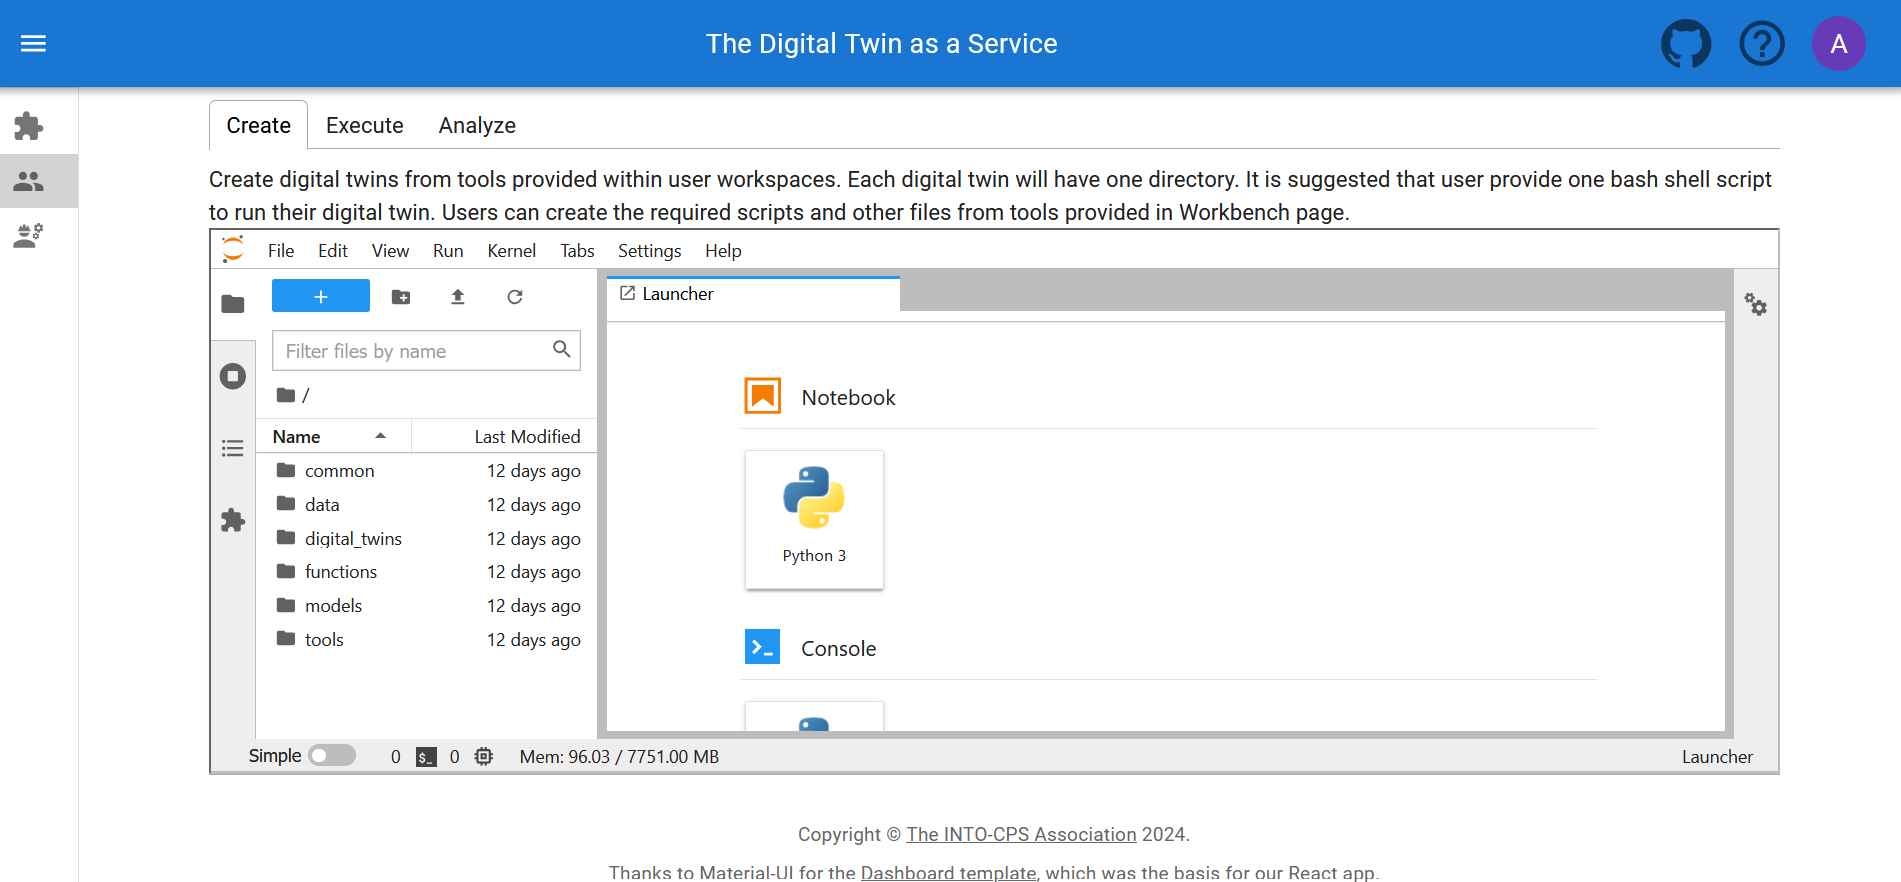Open table of contents panel icon

(233, 448)
